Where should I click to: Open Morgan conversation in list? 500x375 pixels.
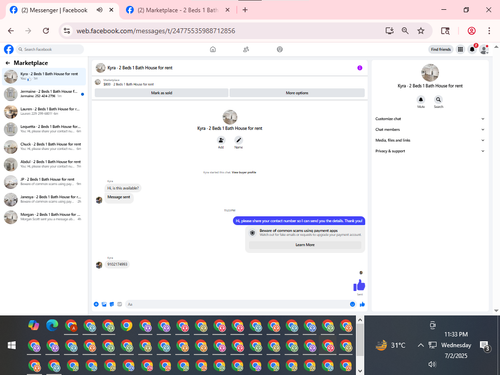coord(44,217)
